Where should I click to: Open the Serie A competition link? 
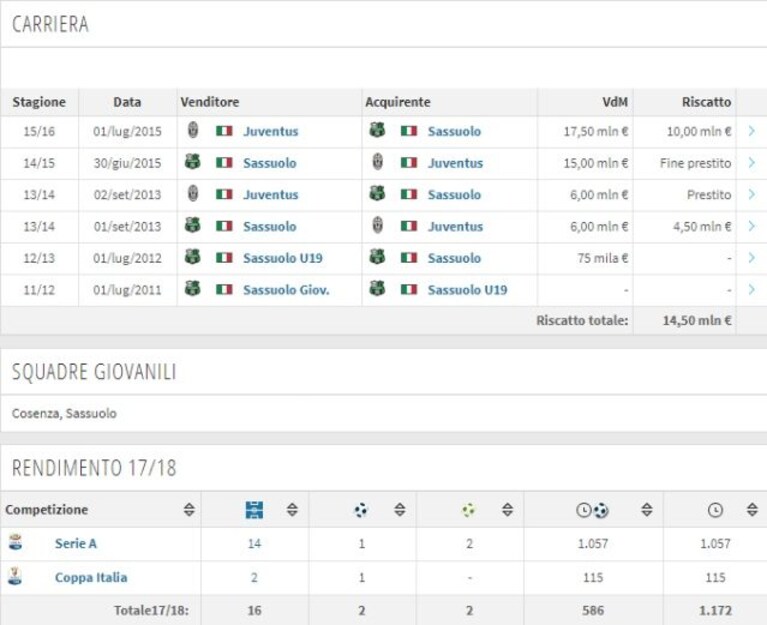click(x=76, y=543)
